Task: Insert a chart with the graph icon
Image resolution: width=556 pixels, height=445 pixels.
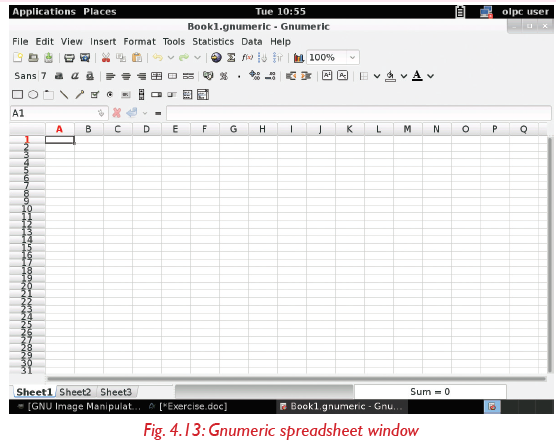Action: point(299,58)
